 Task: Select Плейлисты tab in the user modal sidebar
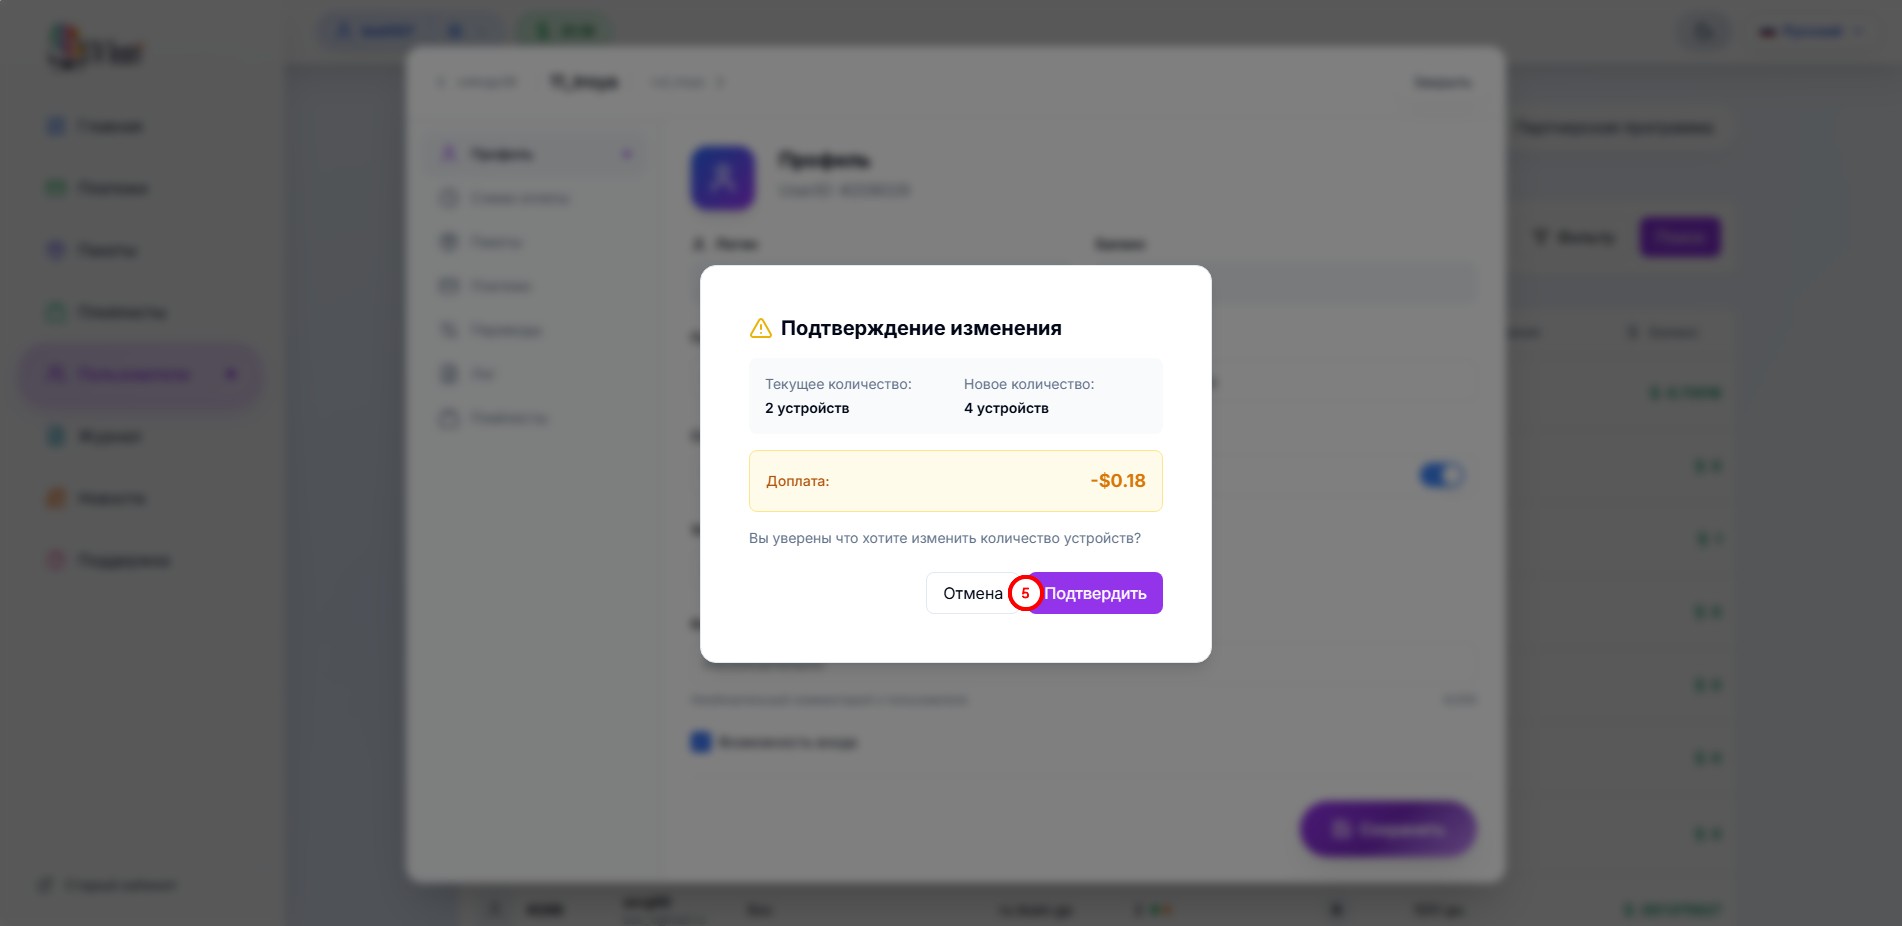pyautogui.click(x=507, y=418)
